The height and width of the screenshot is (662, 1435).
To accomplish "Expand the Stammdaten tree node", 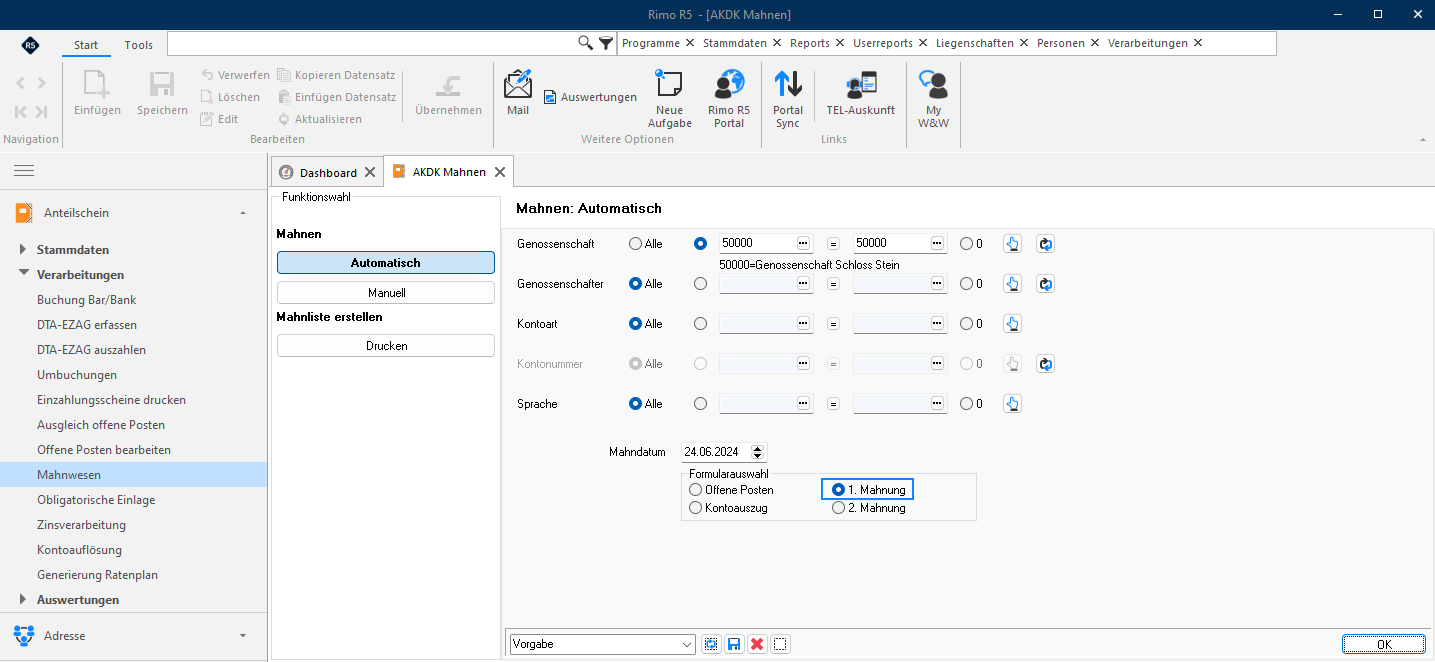I will pyautogui.click(x=24, y=250).
